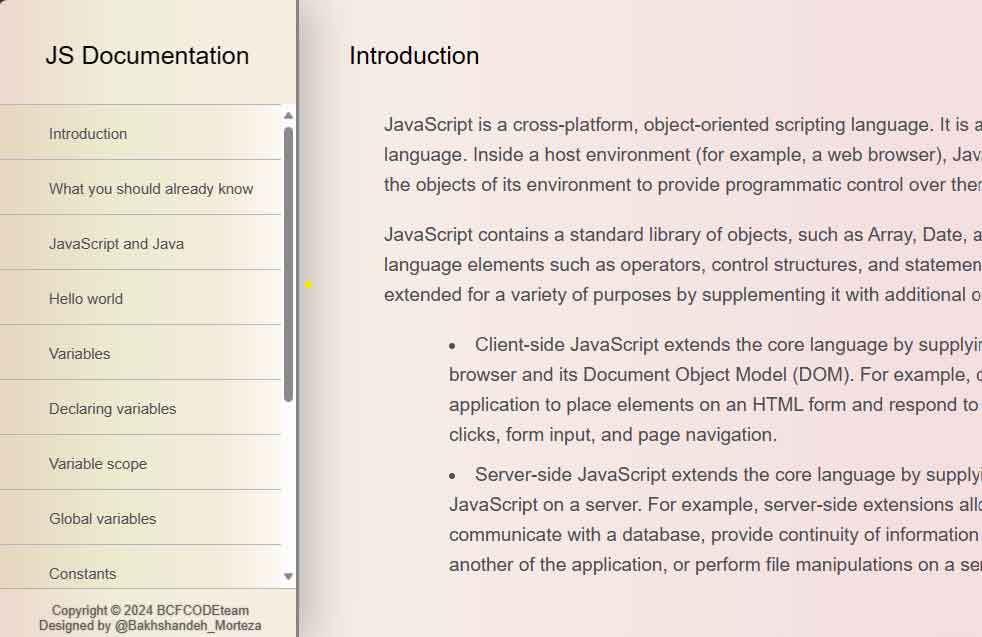The image size is (982, 637).
Task: Open the Introduction section link
Action: (x=88, y=134)
